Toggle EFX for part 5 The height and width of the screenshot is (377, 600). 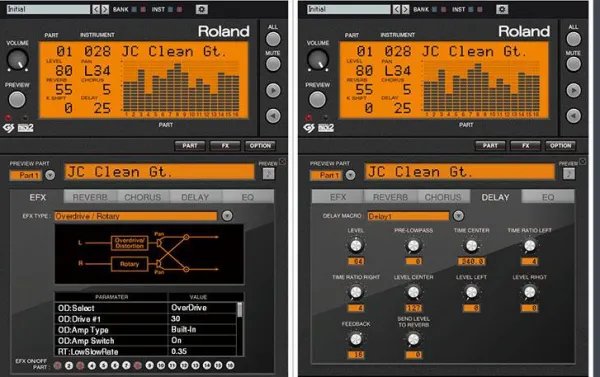pyautogui.click(x=103, y=366)
